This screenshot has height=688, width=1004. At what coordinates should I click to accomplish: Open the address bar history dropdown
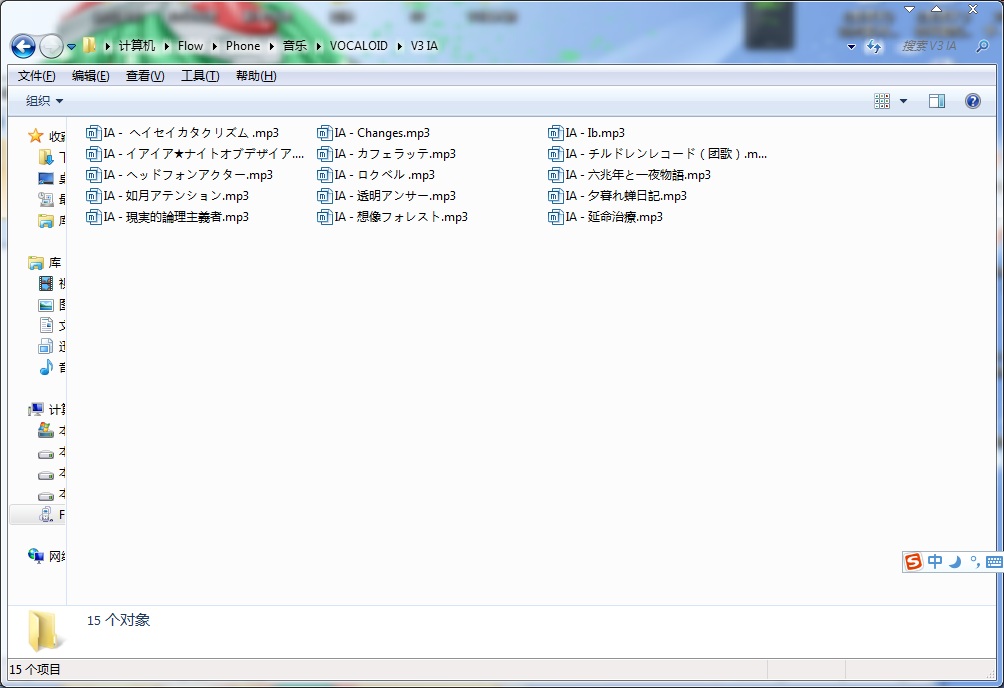(852, 47)
